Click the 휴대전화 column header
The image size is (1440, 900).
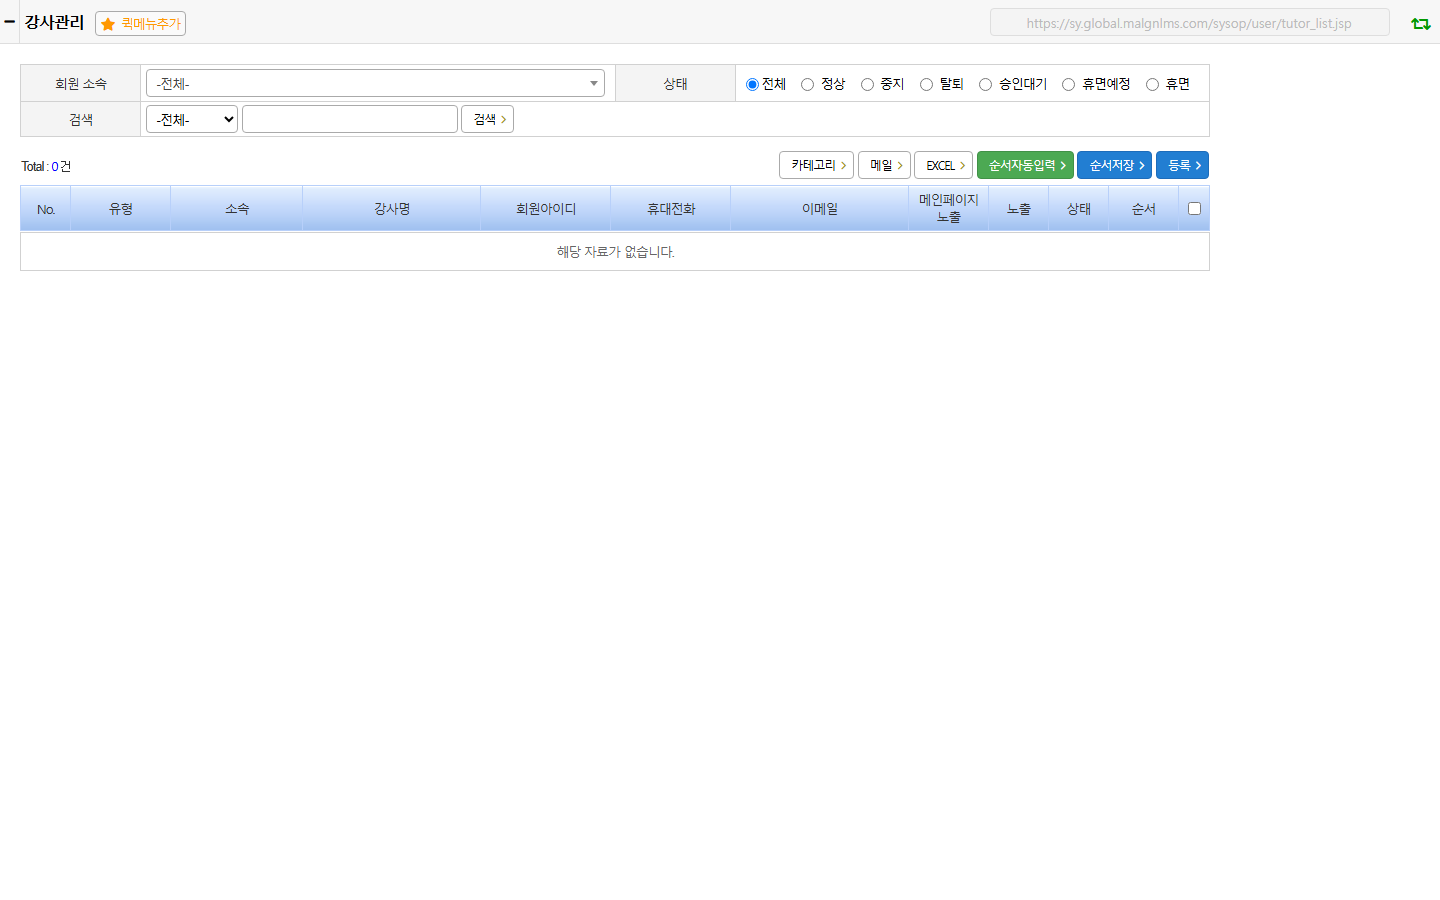tap(671, 209)
